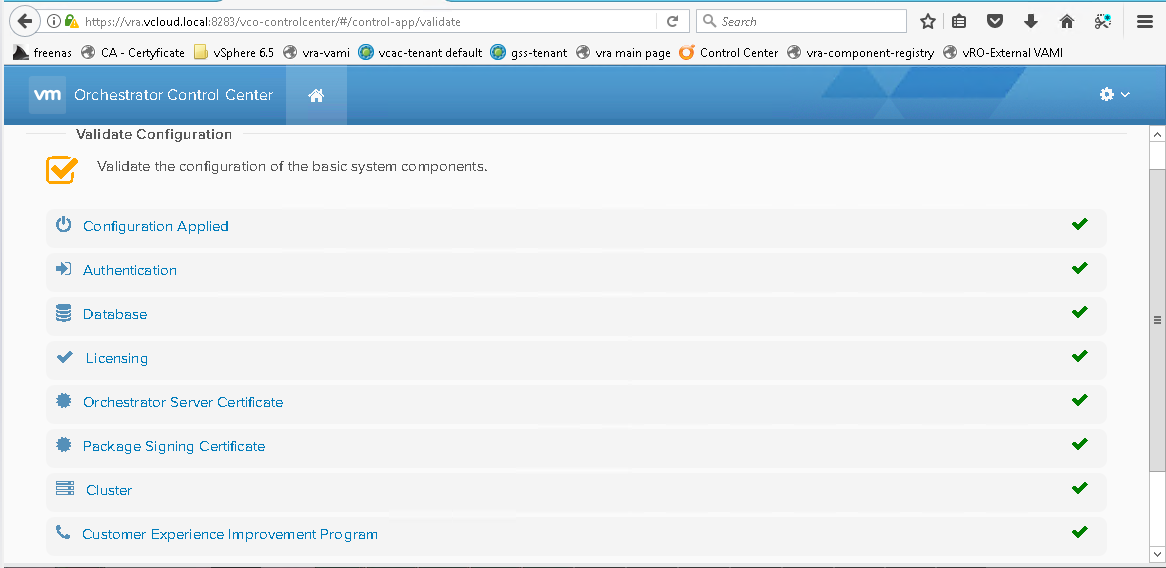Click the Pocket icon in toolbar
Screen dimensions: 1166x568
[x=995, y=22]
